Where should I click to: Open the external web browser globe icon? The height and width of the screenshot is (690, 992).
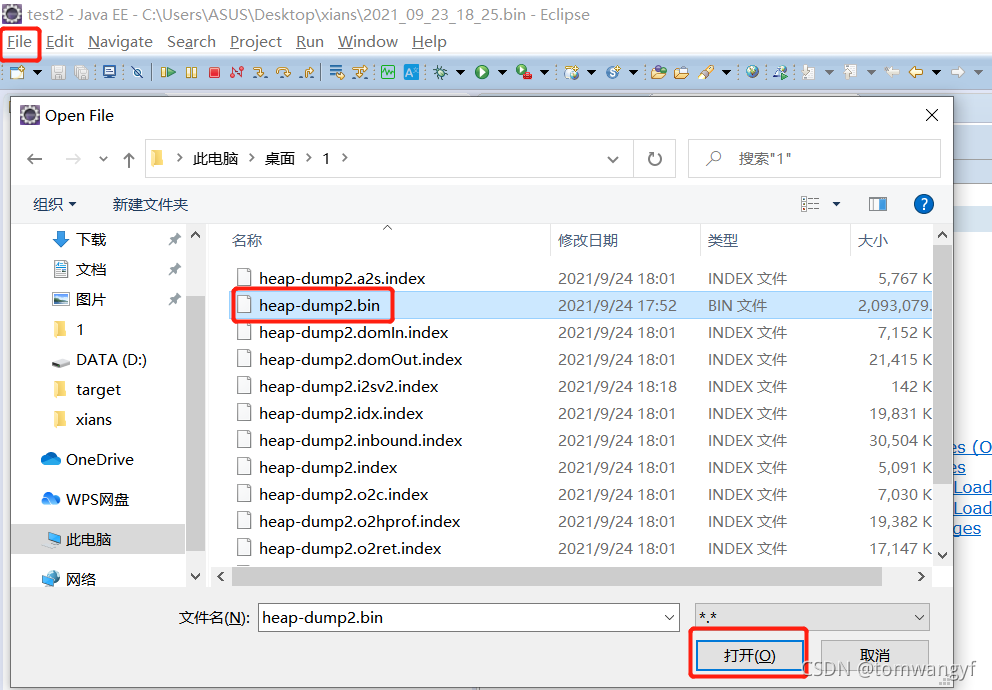(751, 72)
